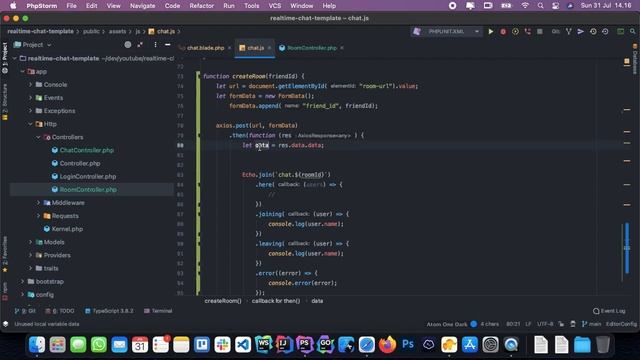The image size is (640, 360).
Task: Click the UTF-8 encoding in the status bar
Action: click(545, 324)
